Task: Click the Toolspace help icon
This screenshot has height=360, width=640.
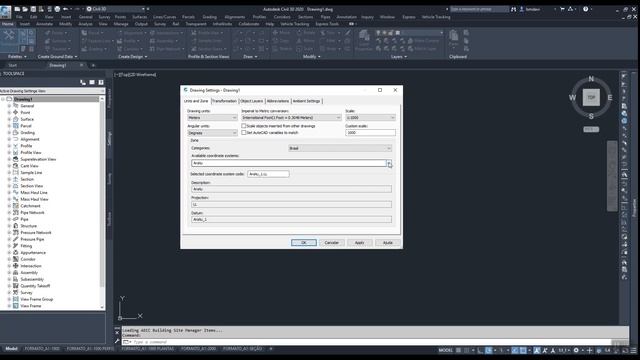Action: (101, 82)
